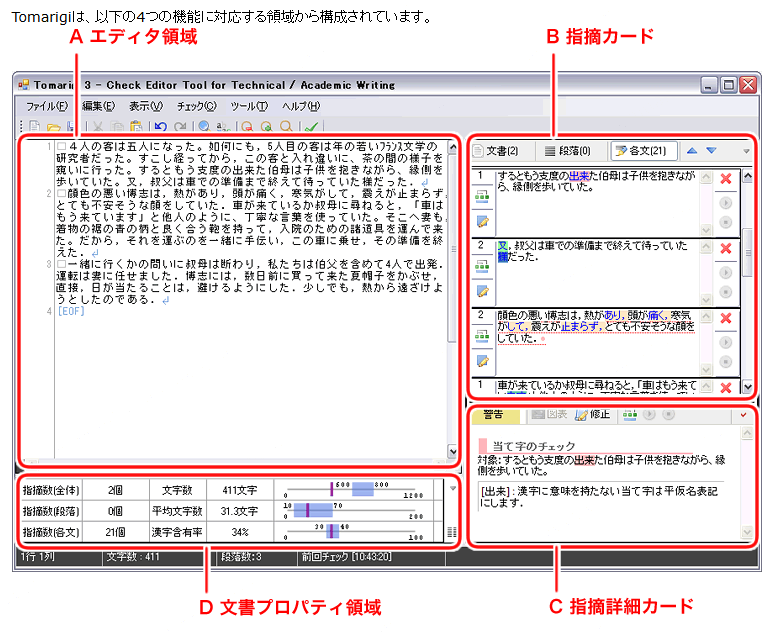Click stop button in するともう支度の card
The image size is (777, 635).
pyautogui.click(x=725, y=222)
